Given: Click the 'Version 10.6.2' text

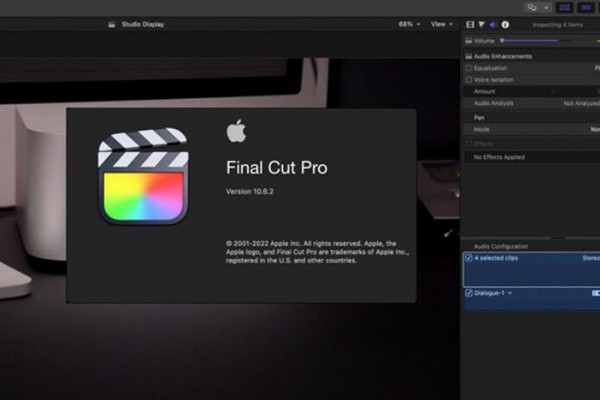Looking at the screenshot, I should pos(249,191).
